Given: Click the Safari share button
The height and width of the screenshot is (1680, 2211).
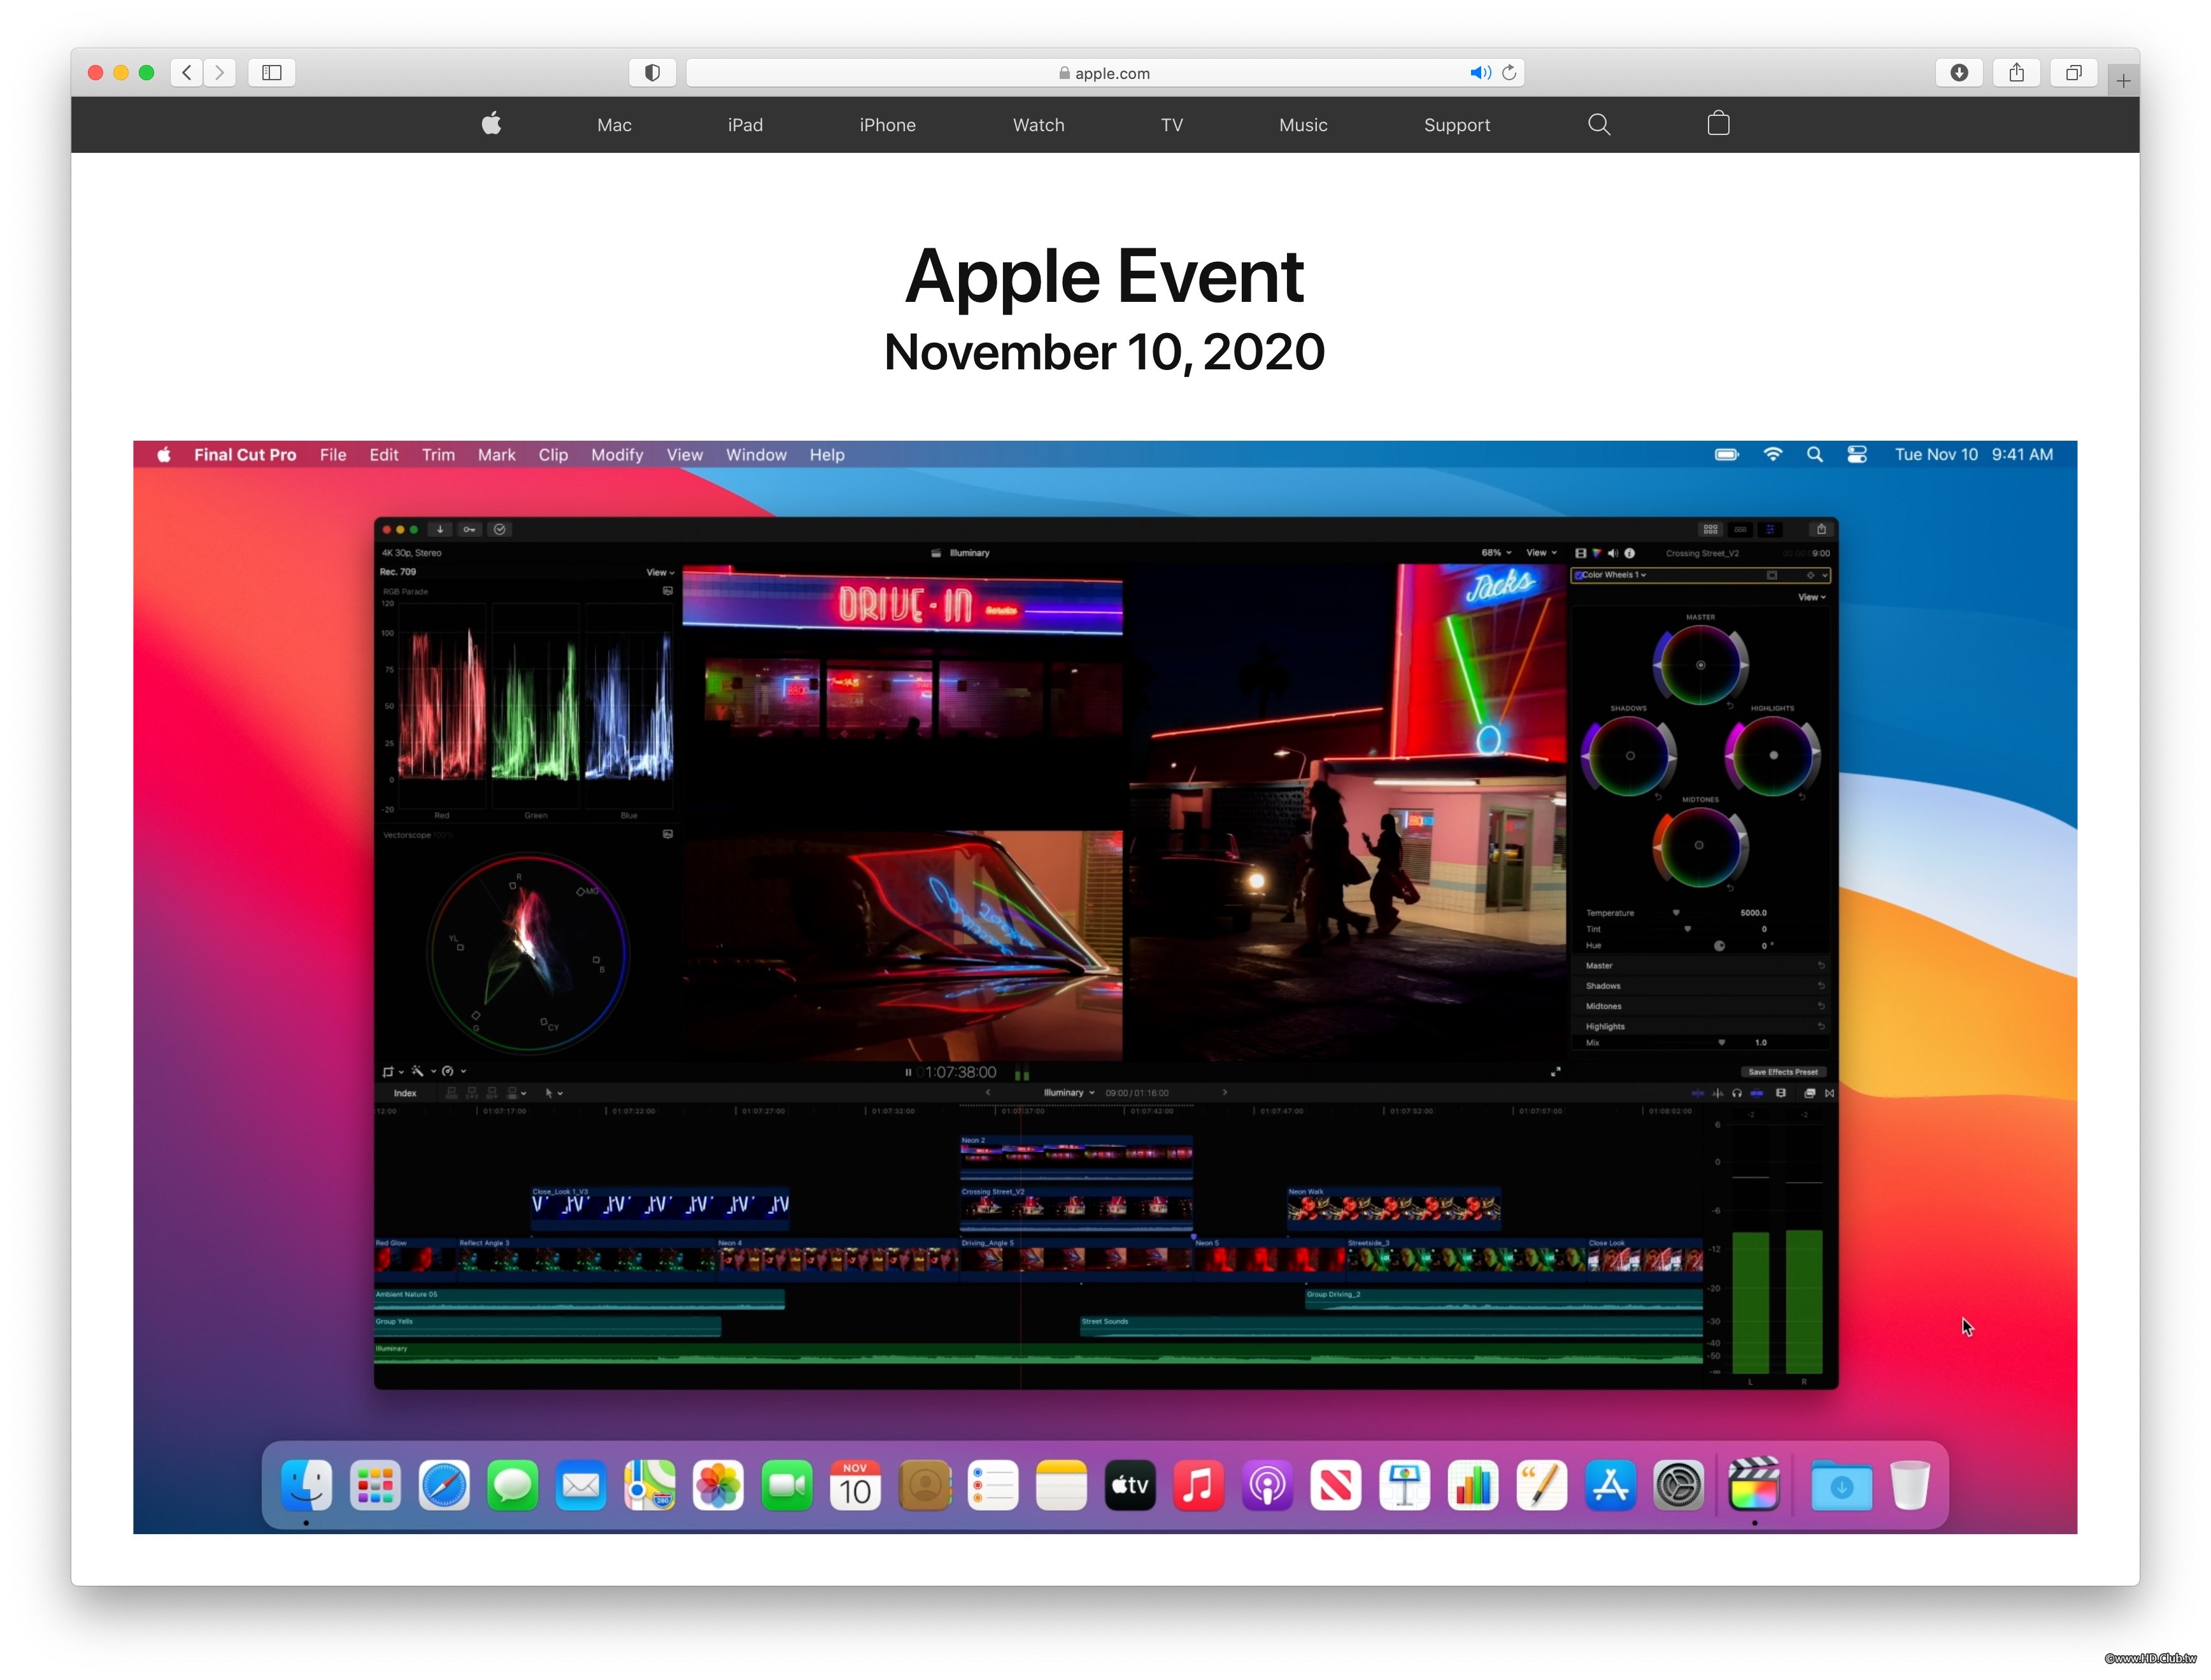Looking at the screenshot, I should click(x=2016, y=72).
